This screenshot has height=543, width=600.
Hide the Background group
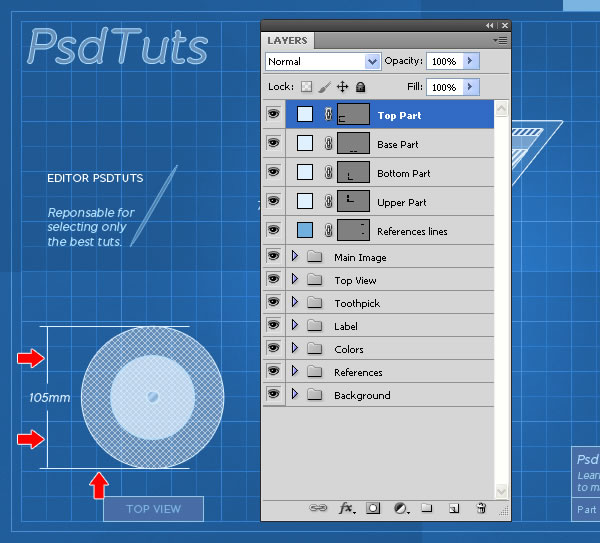click(x=273, y=393)
